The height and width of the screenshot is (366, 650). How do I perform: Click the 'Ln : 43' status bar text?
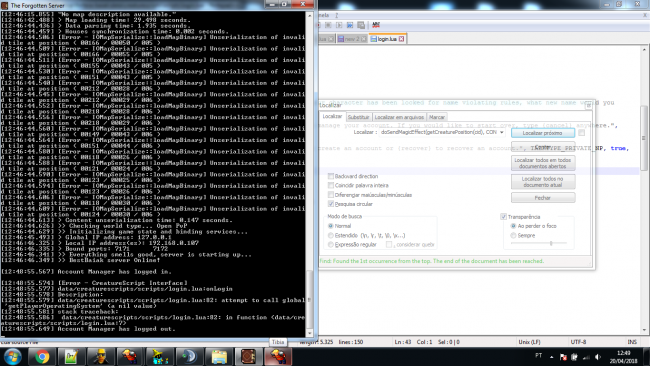(x=403, y=342)
